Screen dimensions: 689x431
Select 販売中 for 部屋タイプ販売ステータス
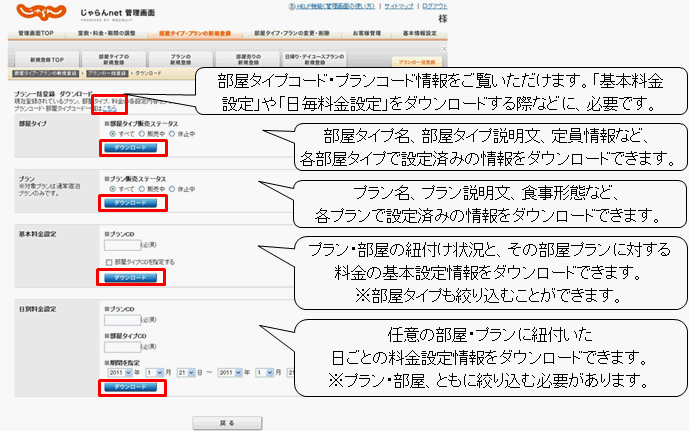point(141,134)
